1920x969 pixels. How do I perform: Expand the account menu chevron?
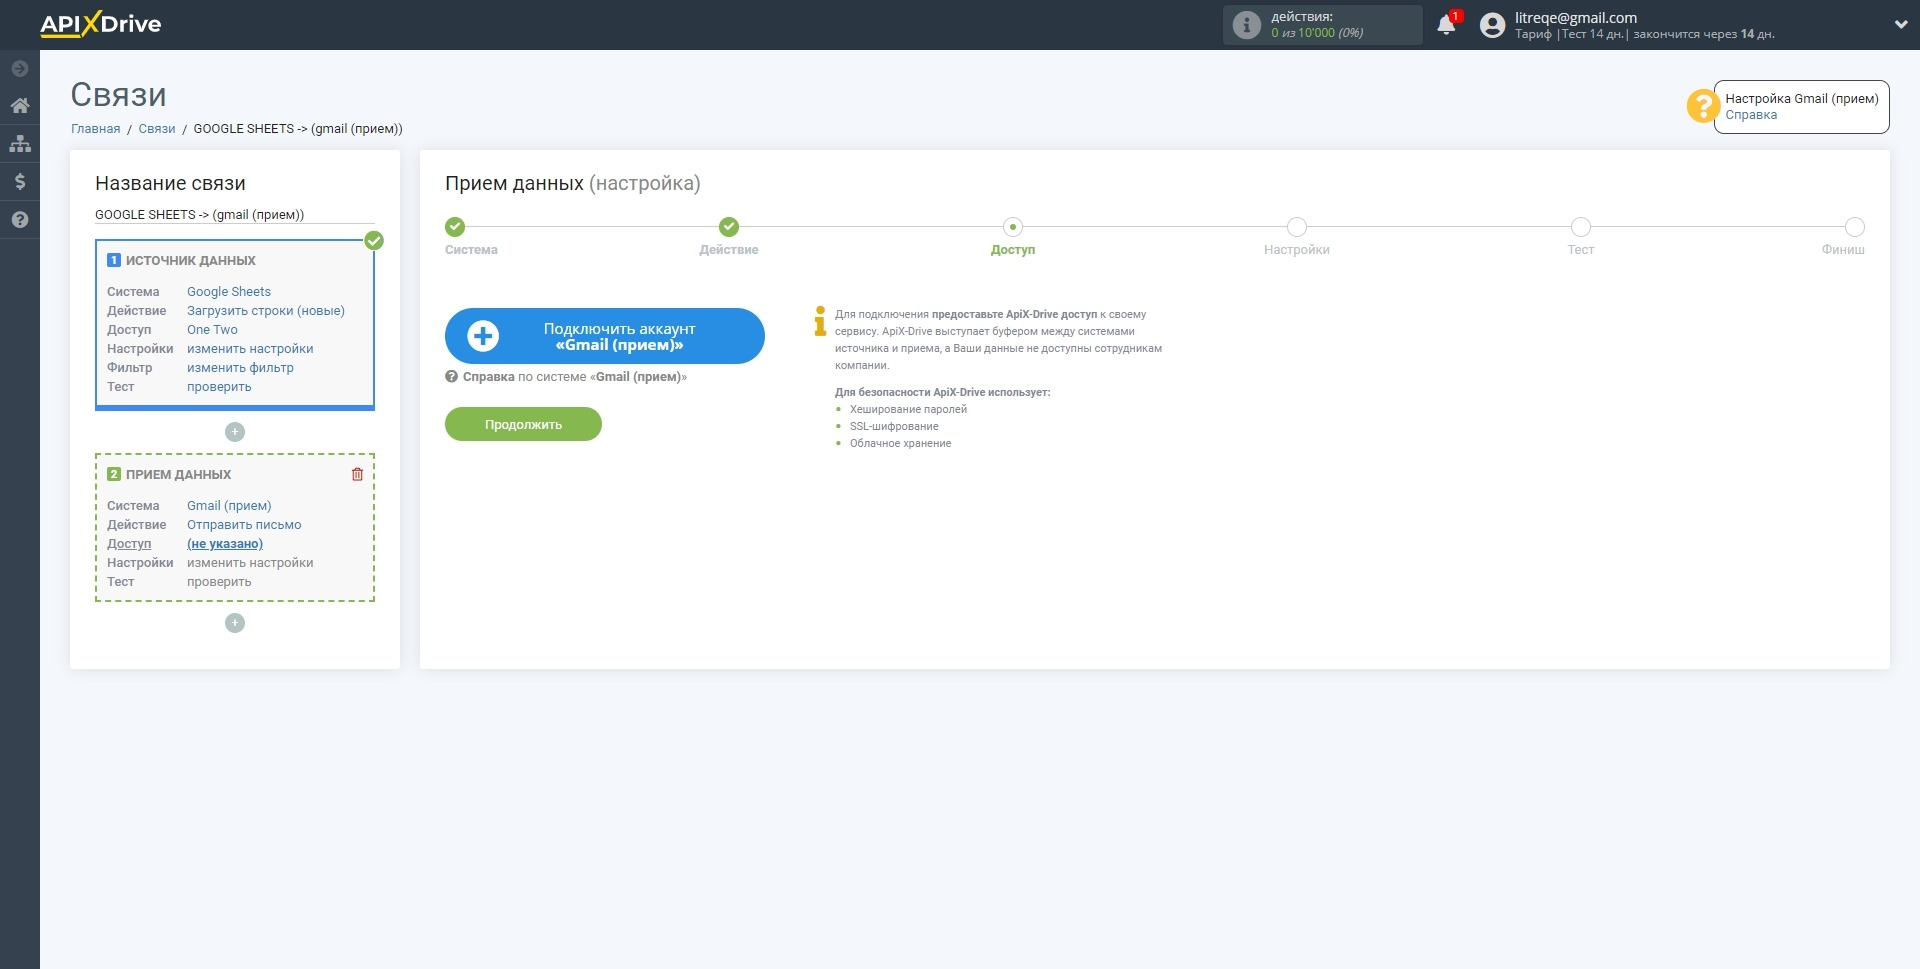pyautogui.click(x=1900, y=25)
